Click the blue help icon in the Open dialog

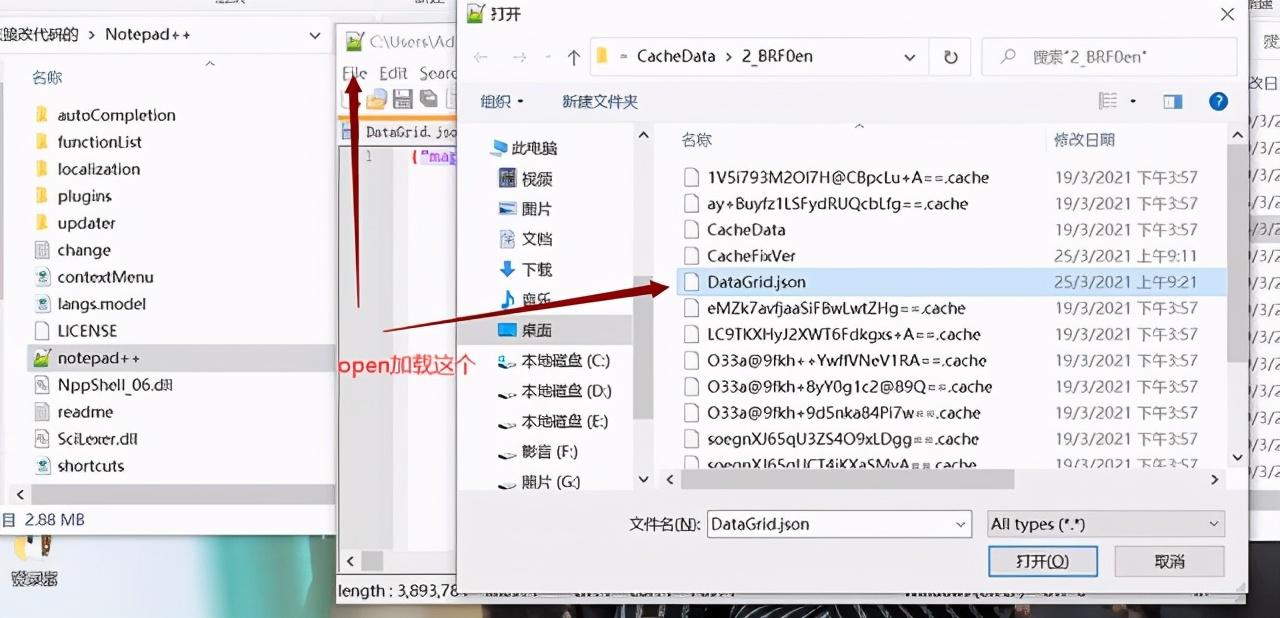[1218, 101]
